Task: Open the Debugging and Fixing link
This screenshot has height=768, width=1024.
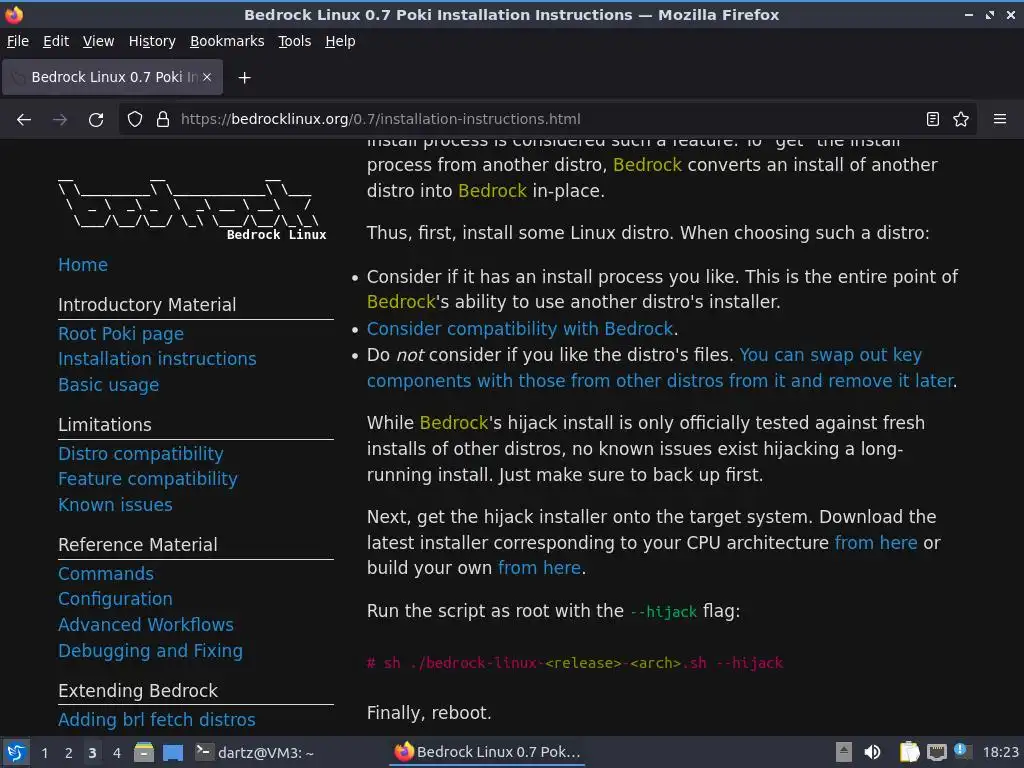Action: (150, 651)
